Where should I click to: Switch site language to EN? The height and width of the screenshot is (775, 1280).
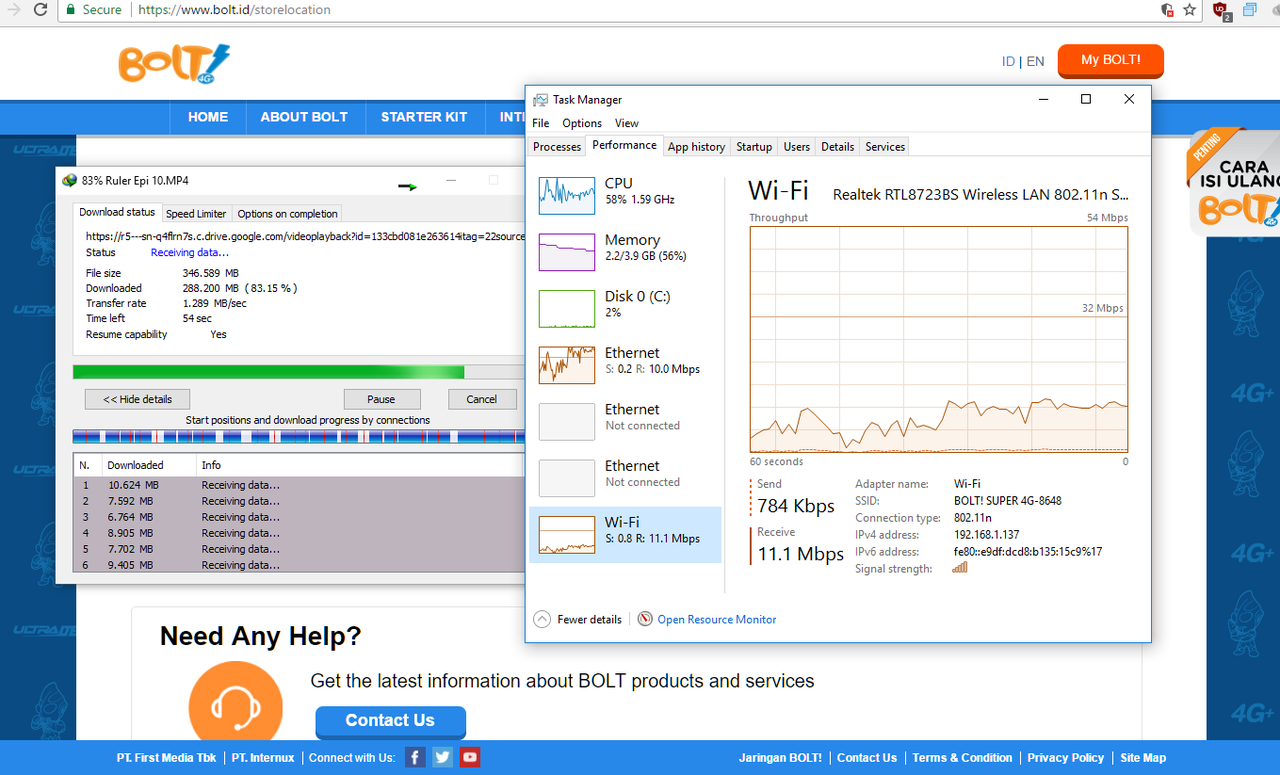pos(1035,61)
